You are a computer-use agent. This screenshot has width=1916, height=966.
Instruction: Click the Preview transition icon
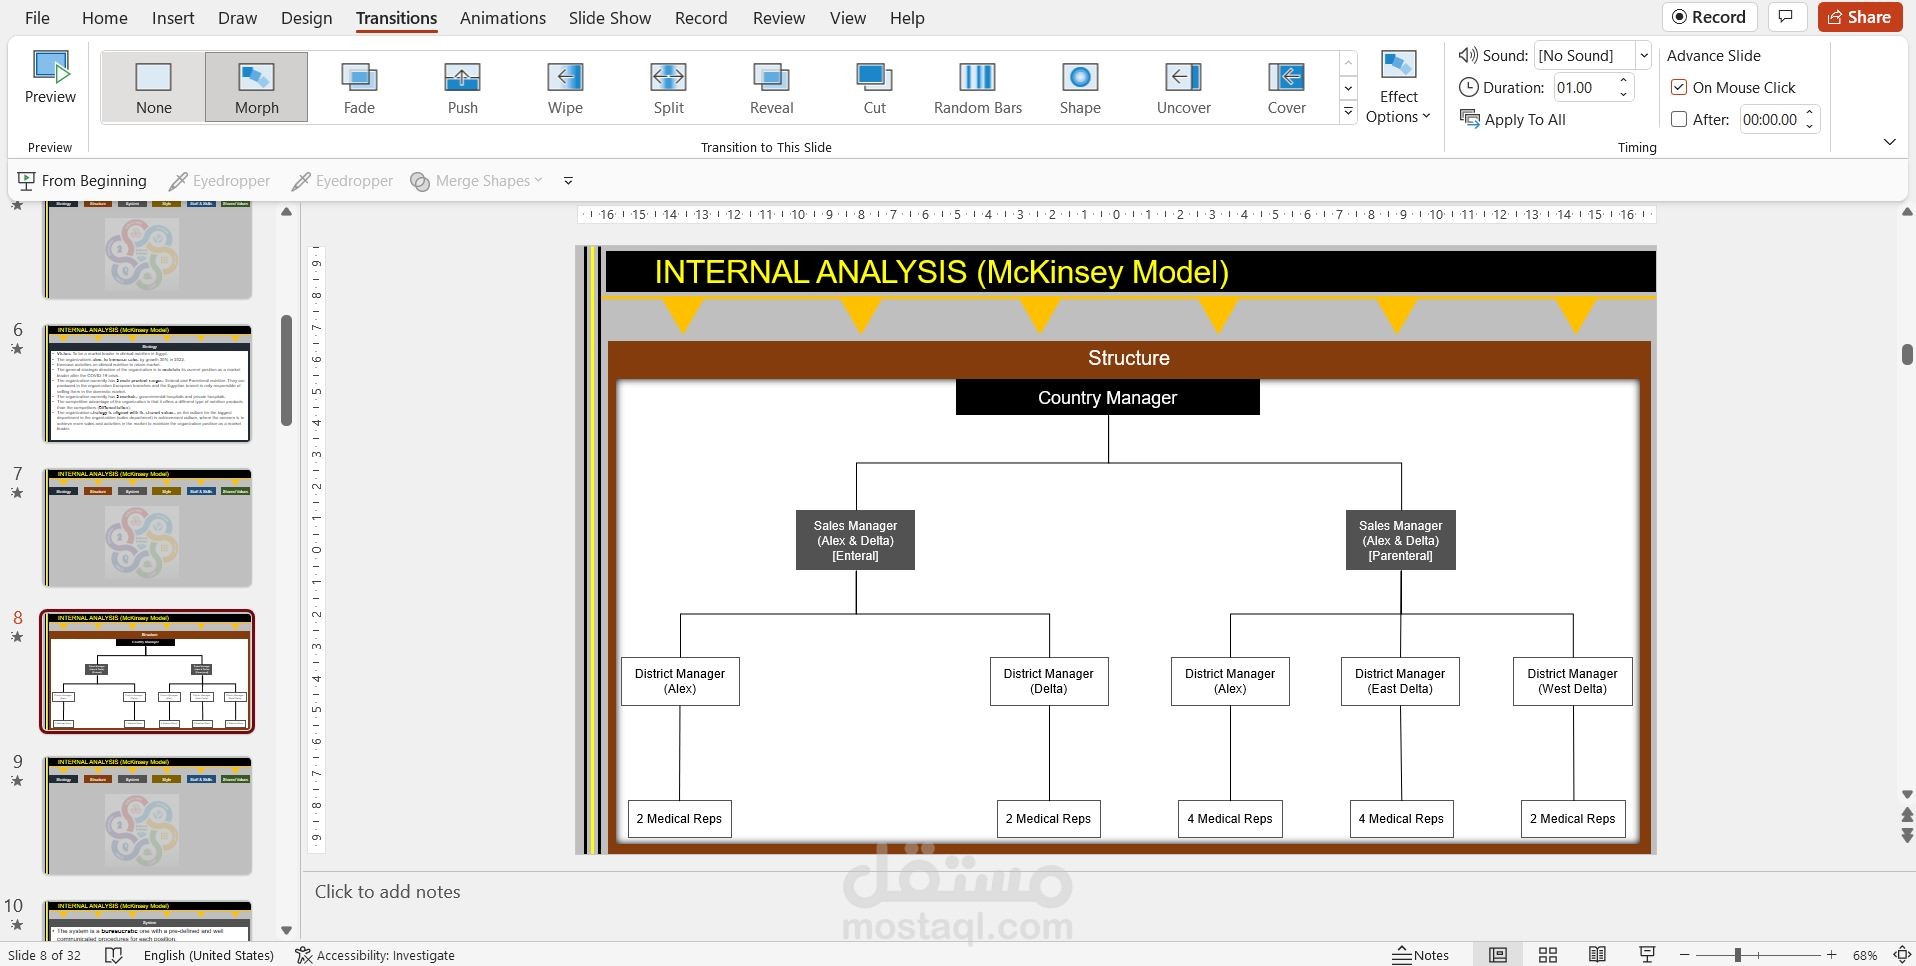coord(50,77)
